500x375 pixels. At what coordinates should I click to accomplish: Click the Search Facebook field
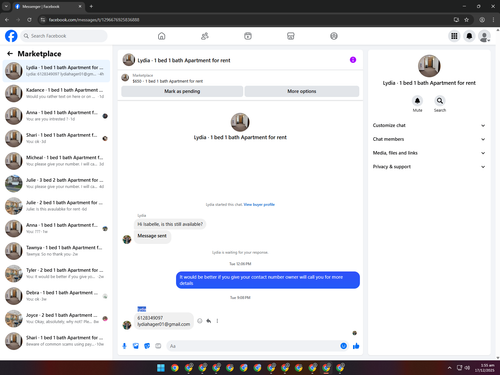(x=64, y=36)
